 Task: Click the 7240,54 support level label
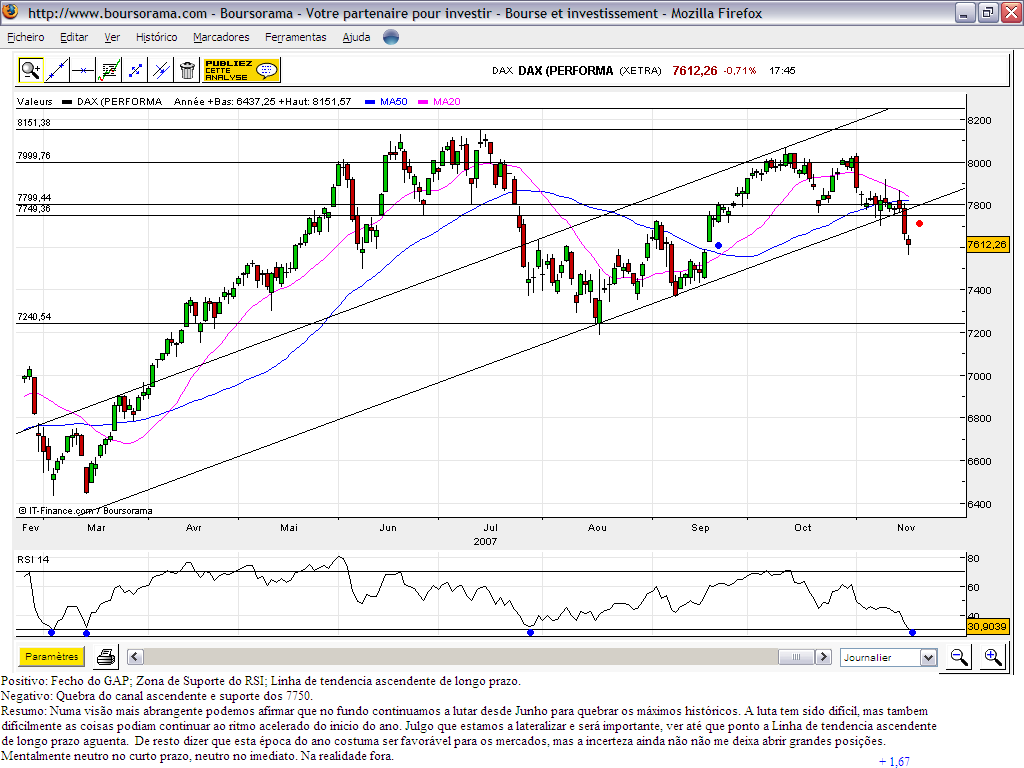pyautogui.click(x=34, y=317)
